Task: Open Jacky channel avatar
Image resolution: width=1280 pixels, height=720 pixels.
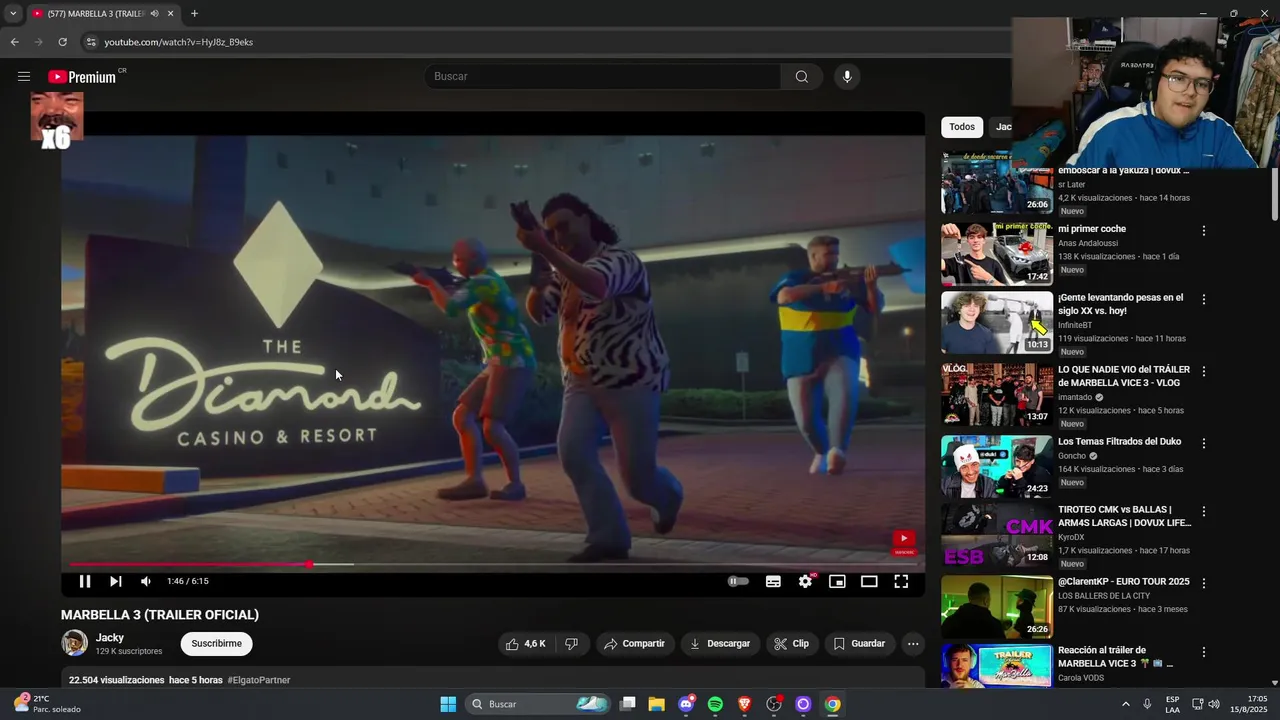Action: (x=75, y=643)
